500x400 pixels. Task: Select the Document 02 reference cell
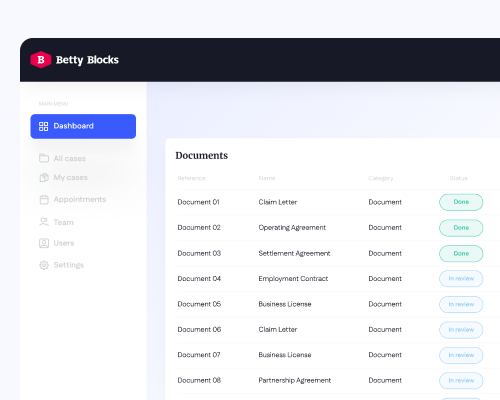coord(199,227)
